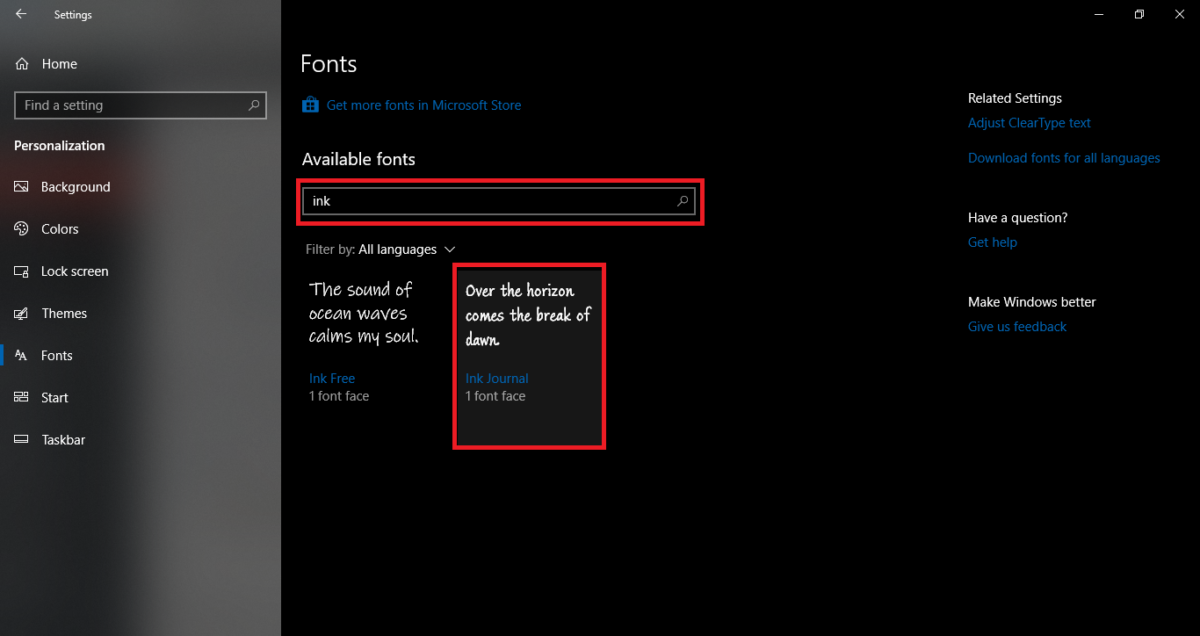Click the Find a setting search box
1200x636 pixels.
(140, 105)
